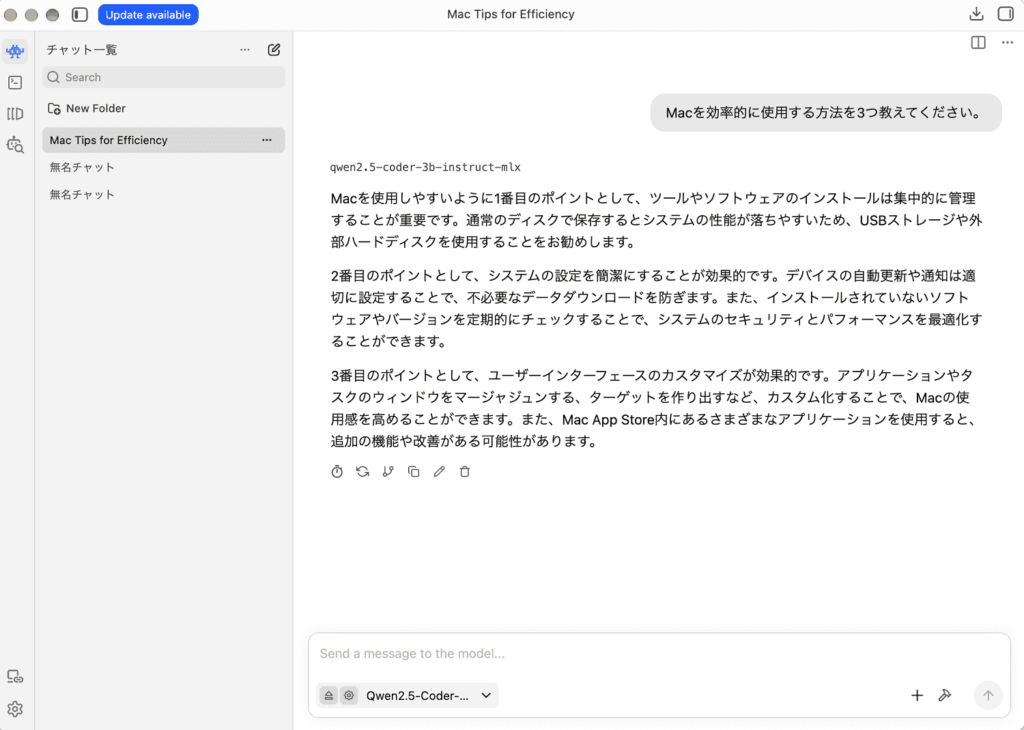Image resolution: width=1024 pixels, height=730 pixels.
Task: Branch the conversation with the fork icon
Action: [388, 471]
